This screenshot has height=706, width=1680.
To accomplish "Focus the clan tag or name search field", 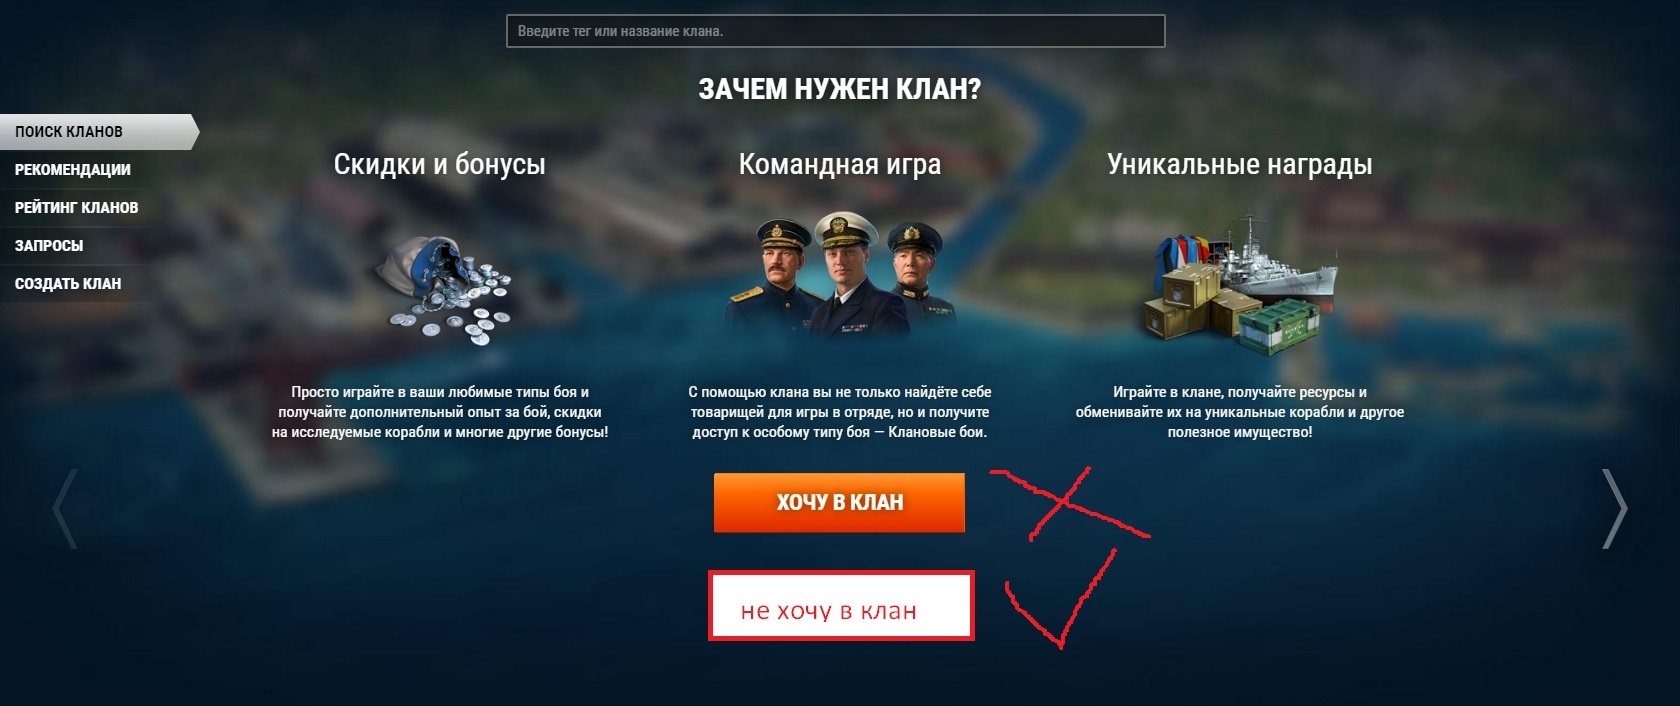I will click(x=835, y=31).
